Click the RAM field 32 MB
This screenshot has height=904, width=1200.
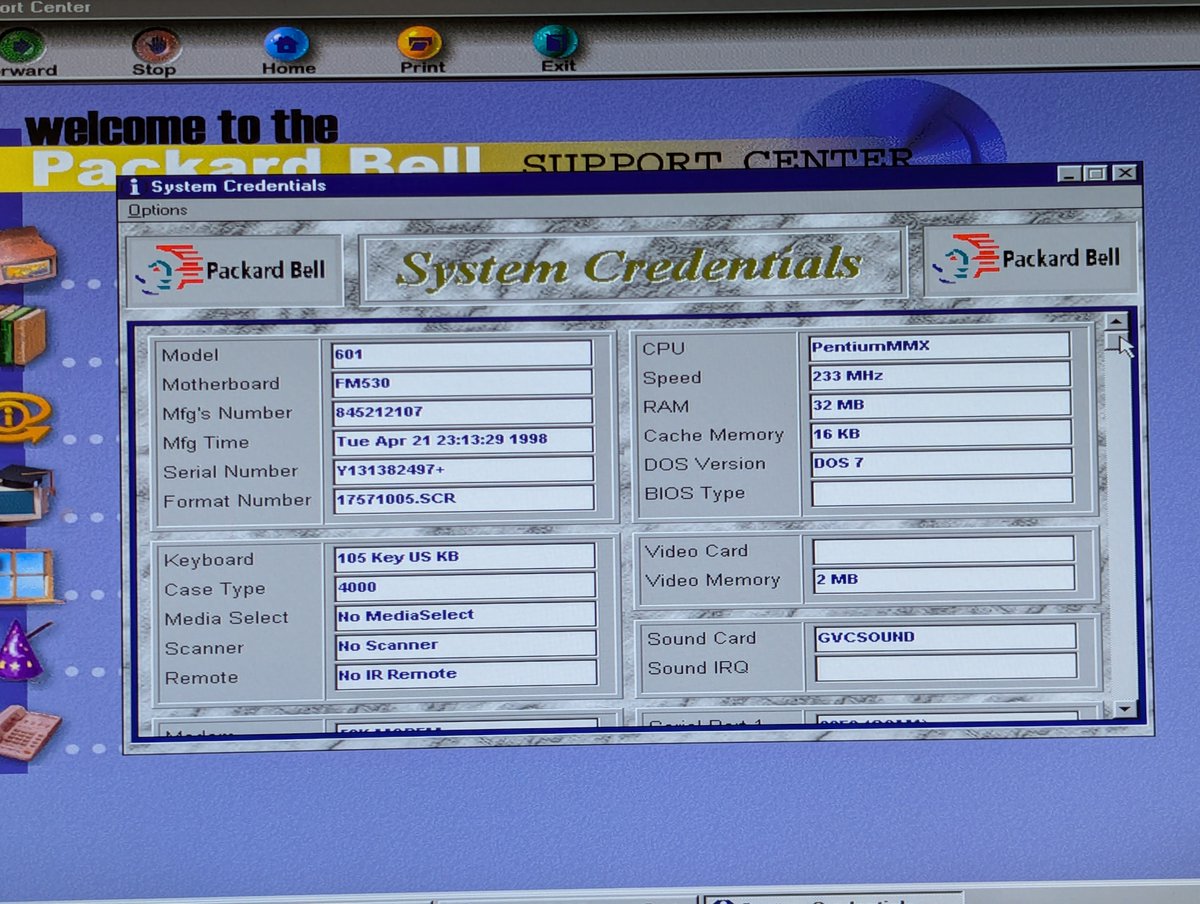click(x=941, y=404)
